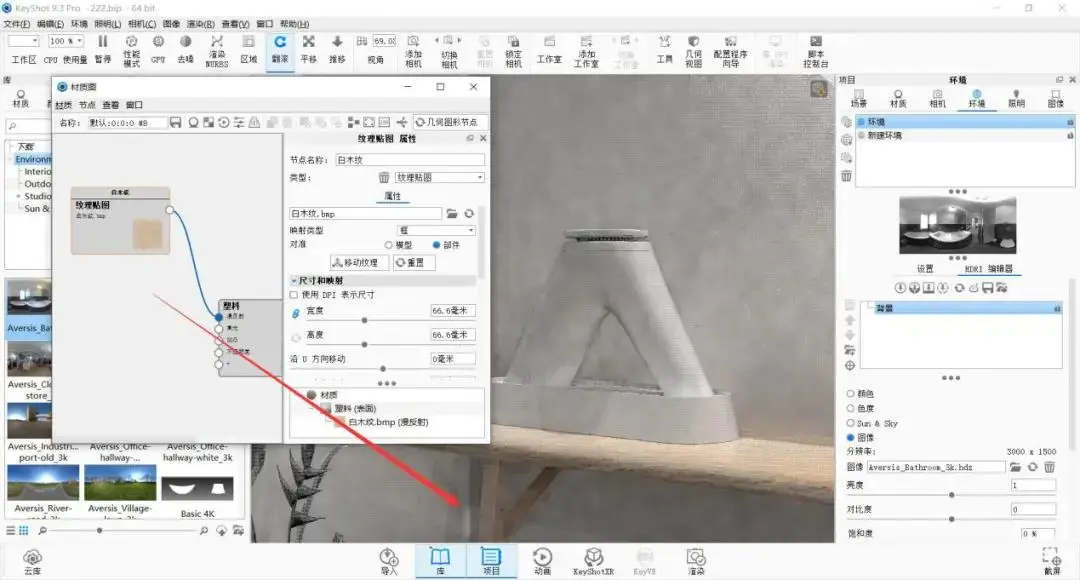Open the 映射类型 dropdown
Image resolution: width=1080 pixels, height=580 pixels.
(x=437, y=230)
